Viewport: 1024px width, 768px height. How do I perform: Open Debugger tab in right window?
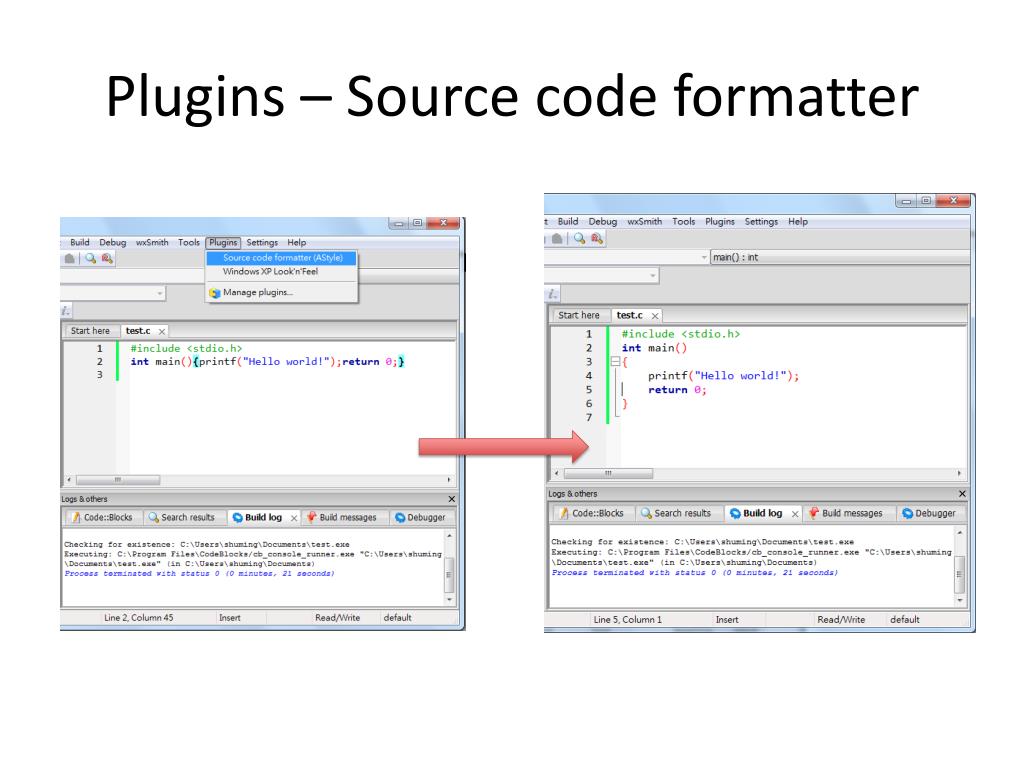click(929, 513)
